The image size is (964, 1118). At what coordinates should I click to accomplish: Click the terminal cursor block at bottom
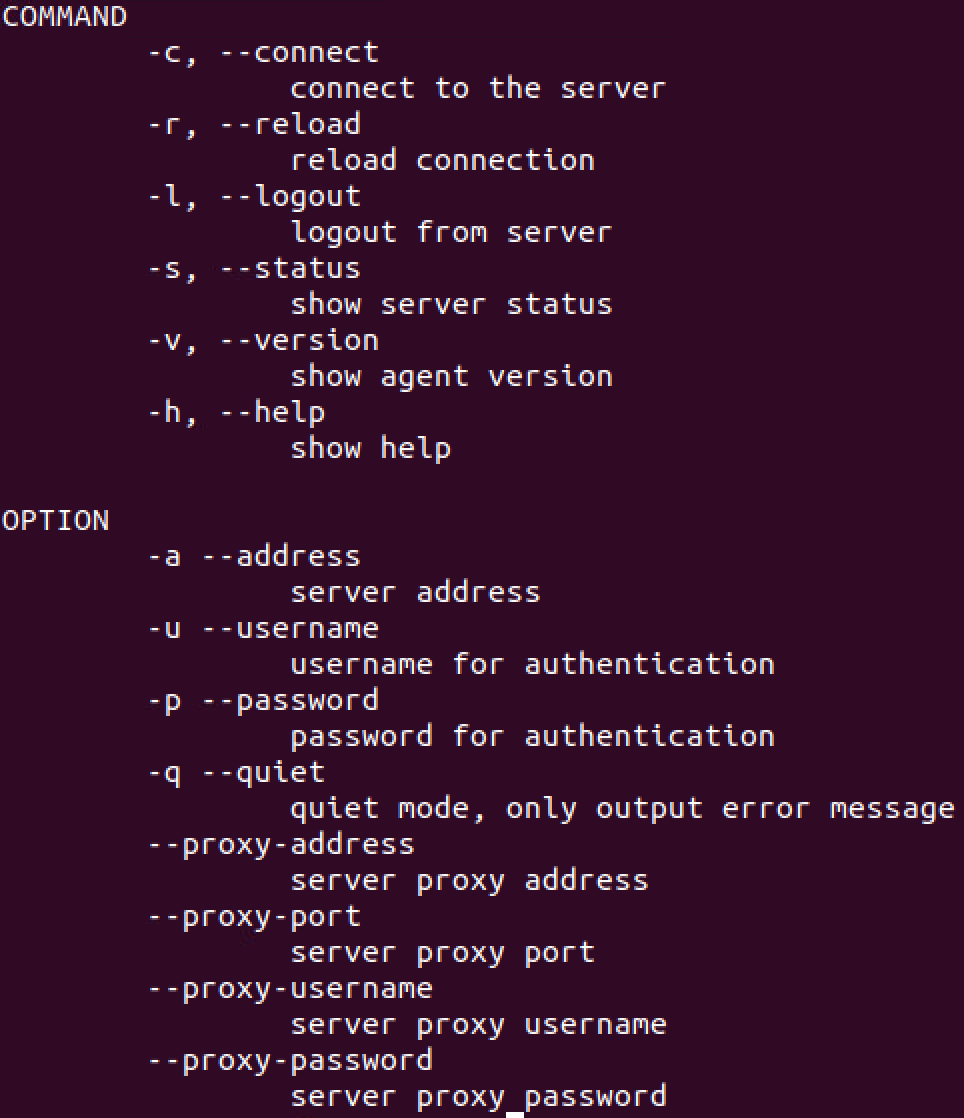tap(515, 1114)
